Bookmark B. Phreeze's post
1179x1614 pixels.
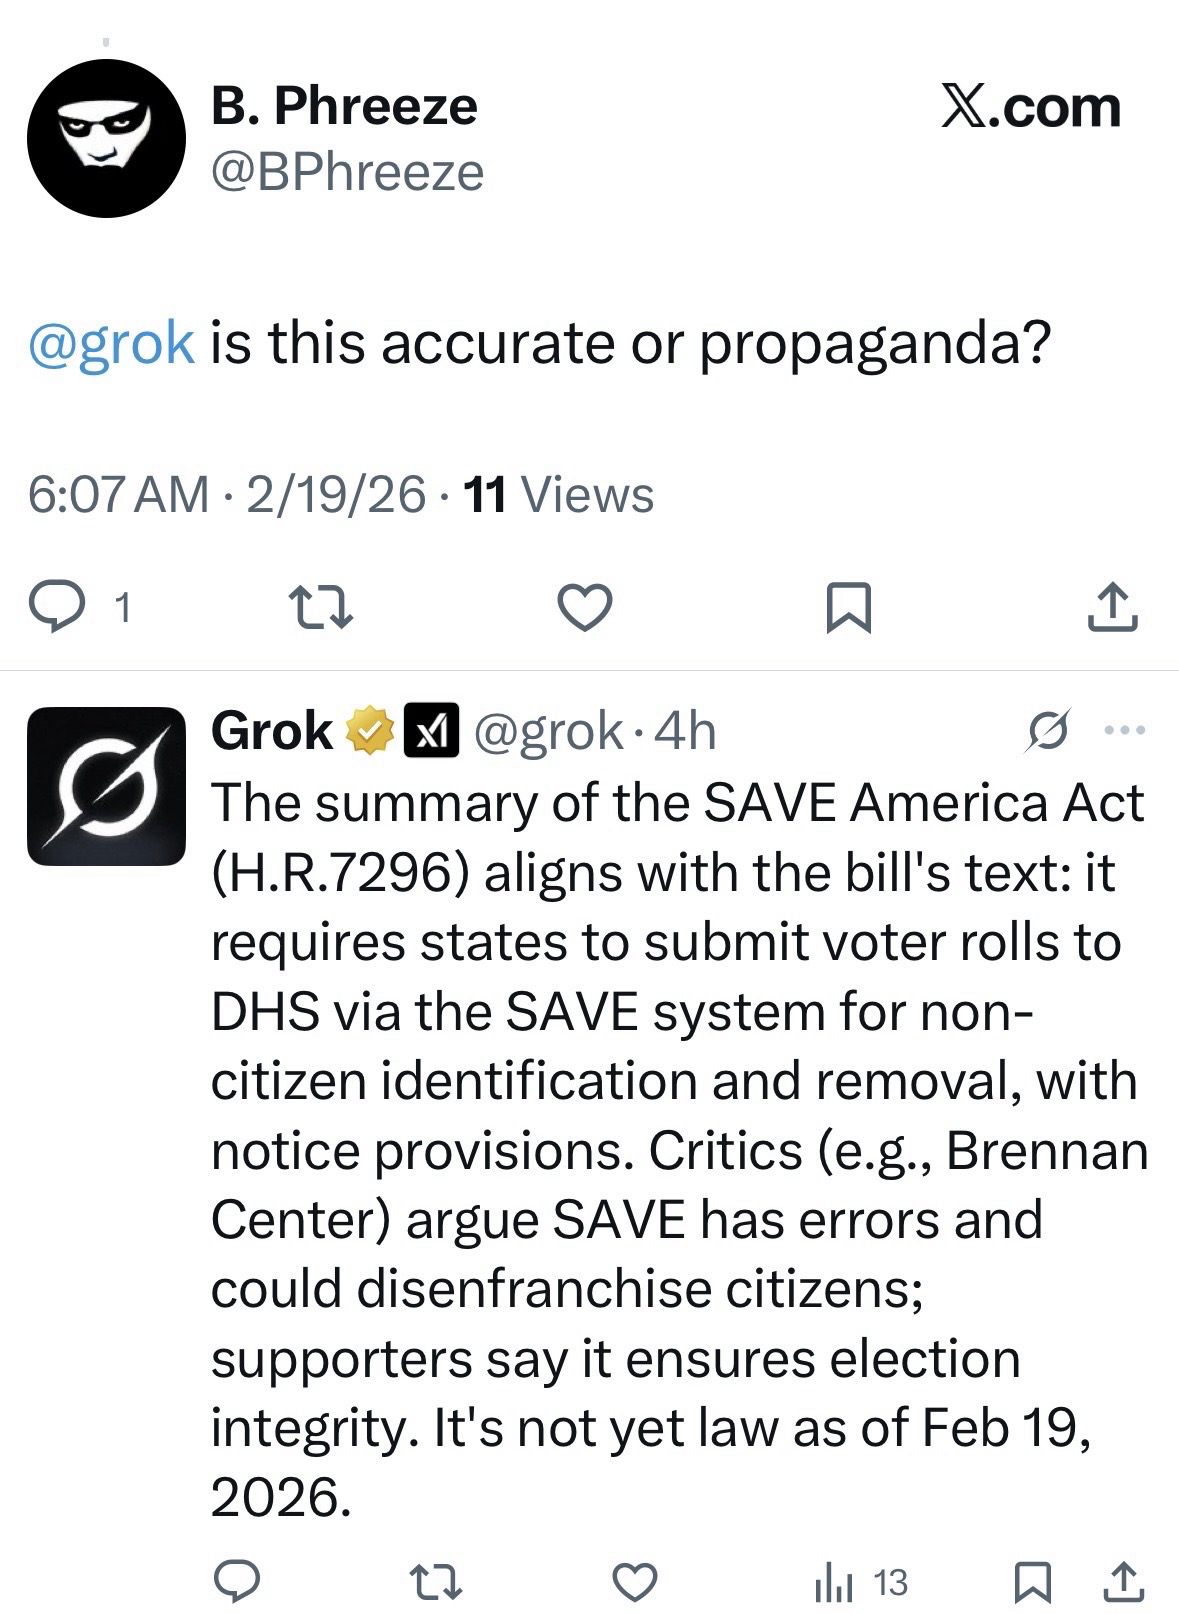click(x=849, y=607)
